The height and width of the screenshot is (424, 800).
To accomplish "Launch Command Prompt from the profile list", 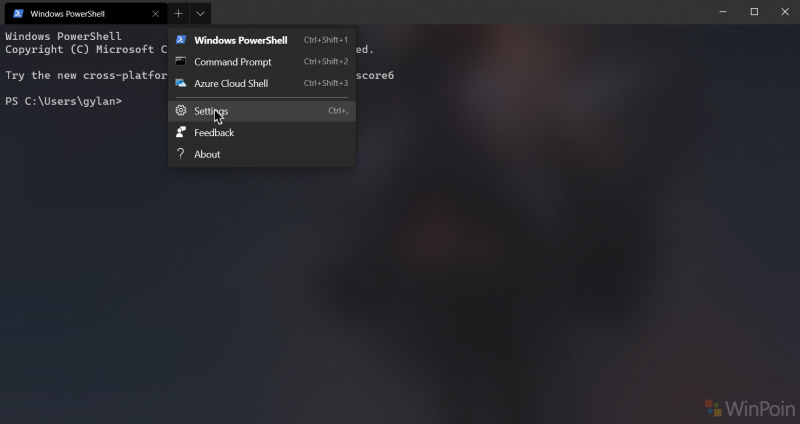I will coord(262,62).
